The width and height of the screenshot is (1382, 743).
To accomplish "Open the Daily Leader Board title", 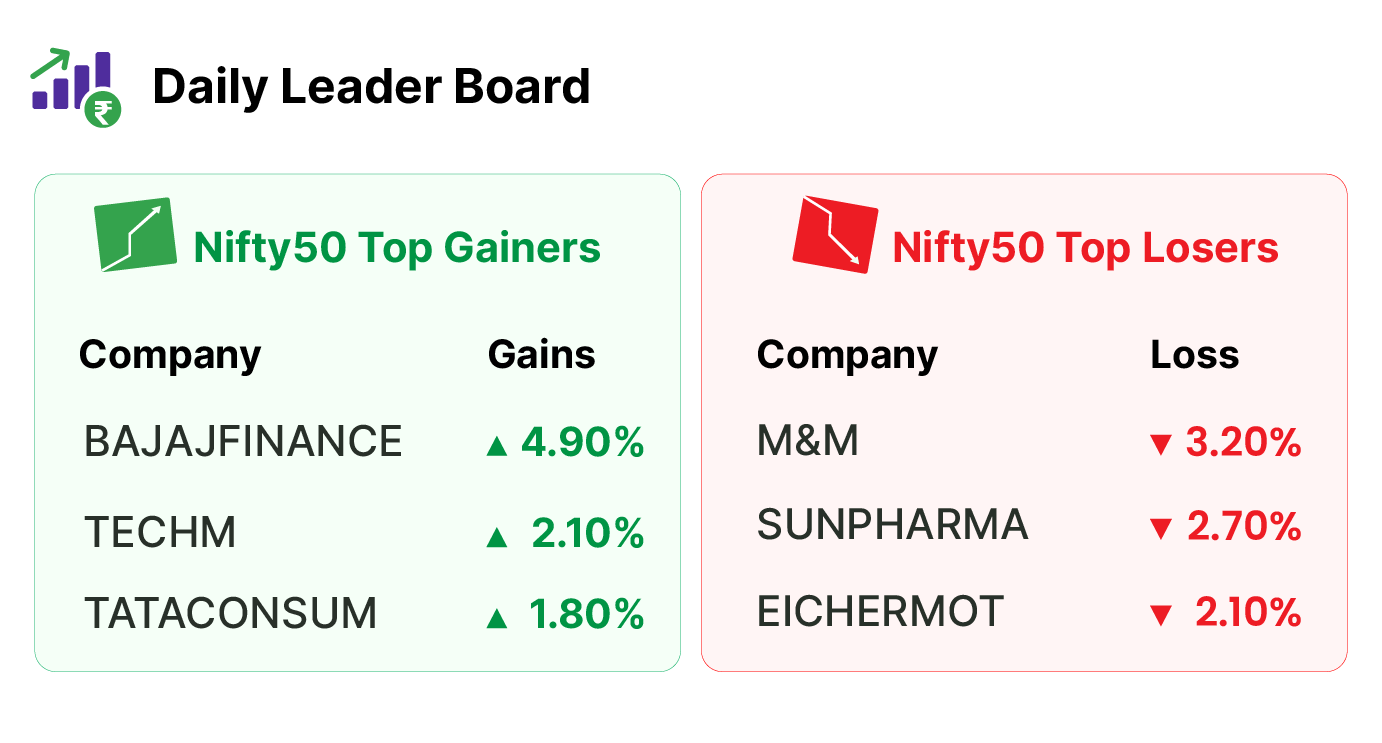I will click(x=371, y=87).
